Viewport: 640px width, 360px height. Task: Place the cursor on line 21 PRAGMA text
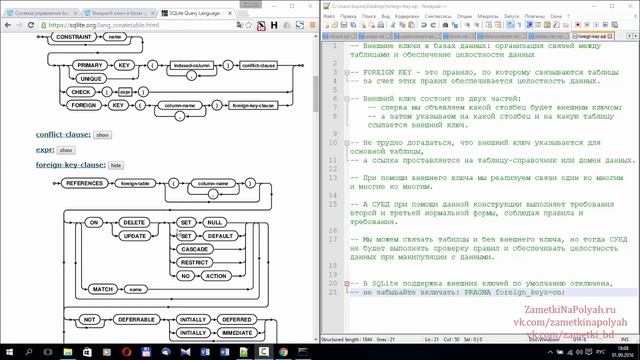pos(514,292)
